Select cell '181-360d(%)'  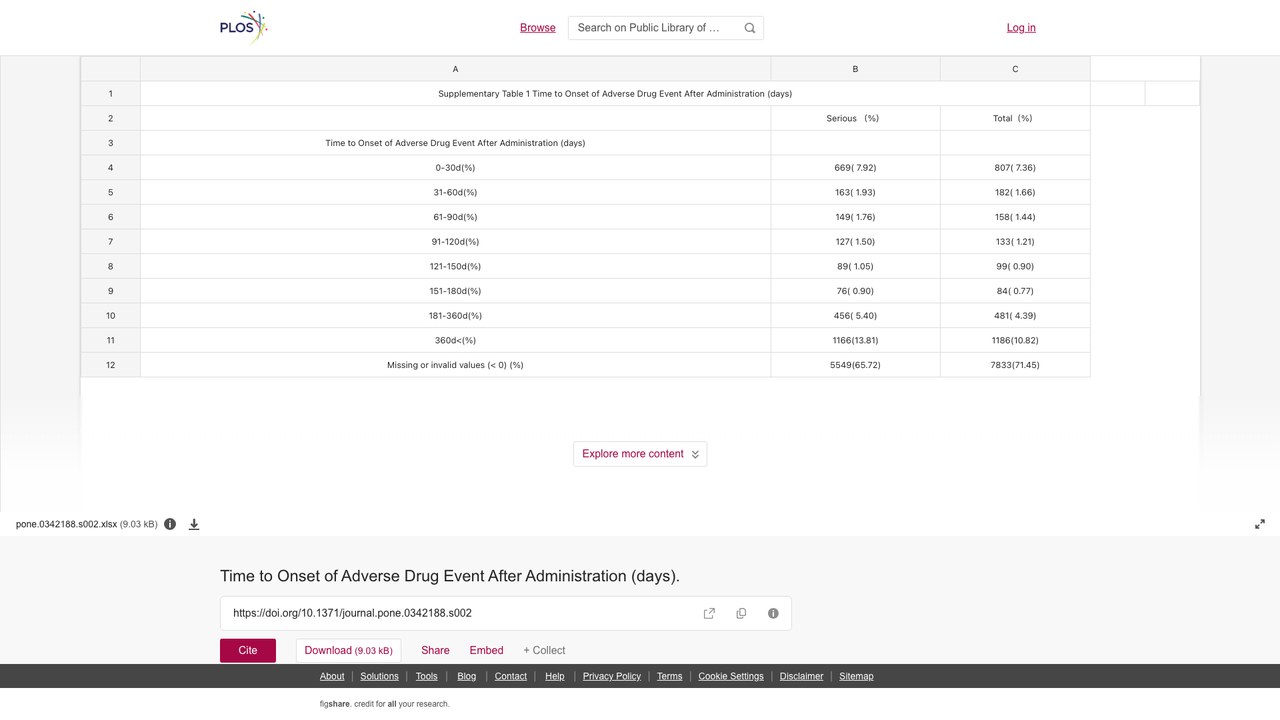pyautogui.click(x=455, y=316)
